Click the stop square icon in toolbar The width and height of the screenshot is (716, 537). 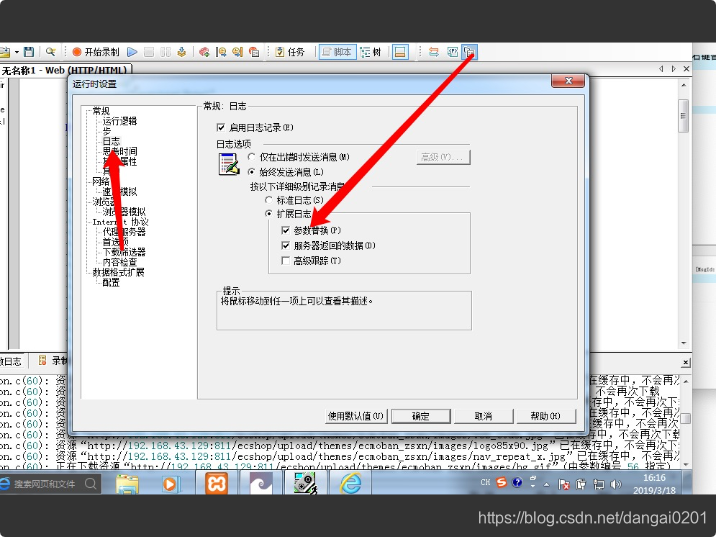149,52
